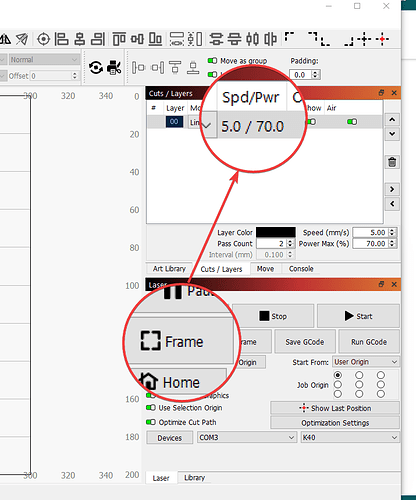
Task: Move layer up with arrow icon
Action: (x=392, y=119)
